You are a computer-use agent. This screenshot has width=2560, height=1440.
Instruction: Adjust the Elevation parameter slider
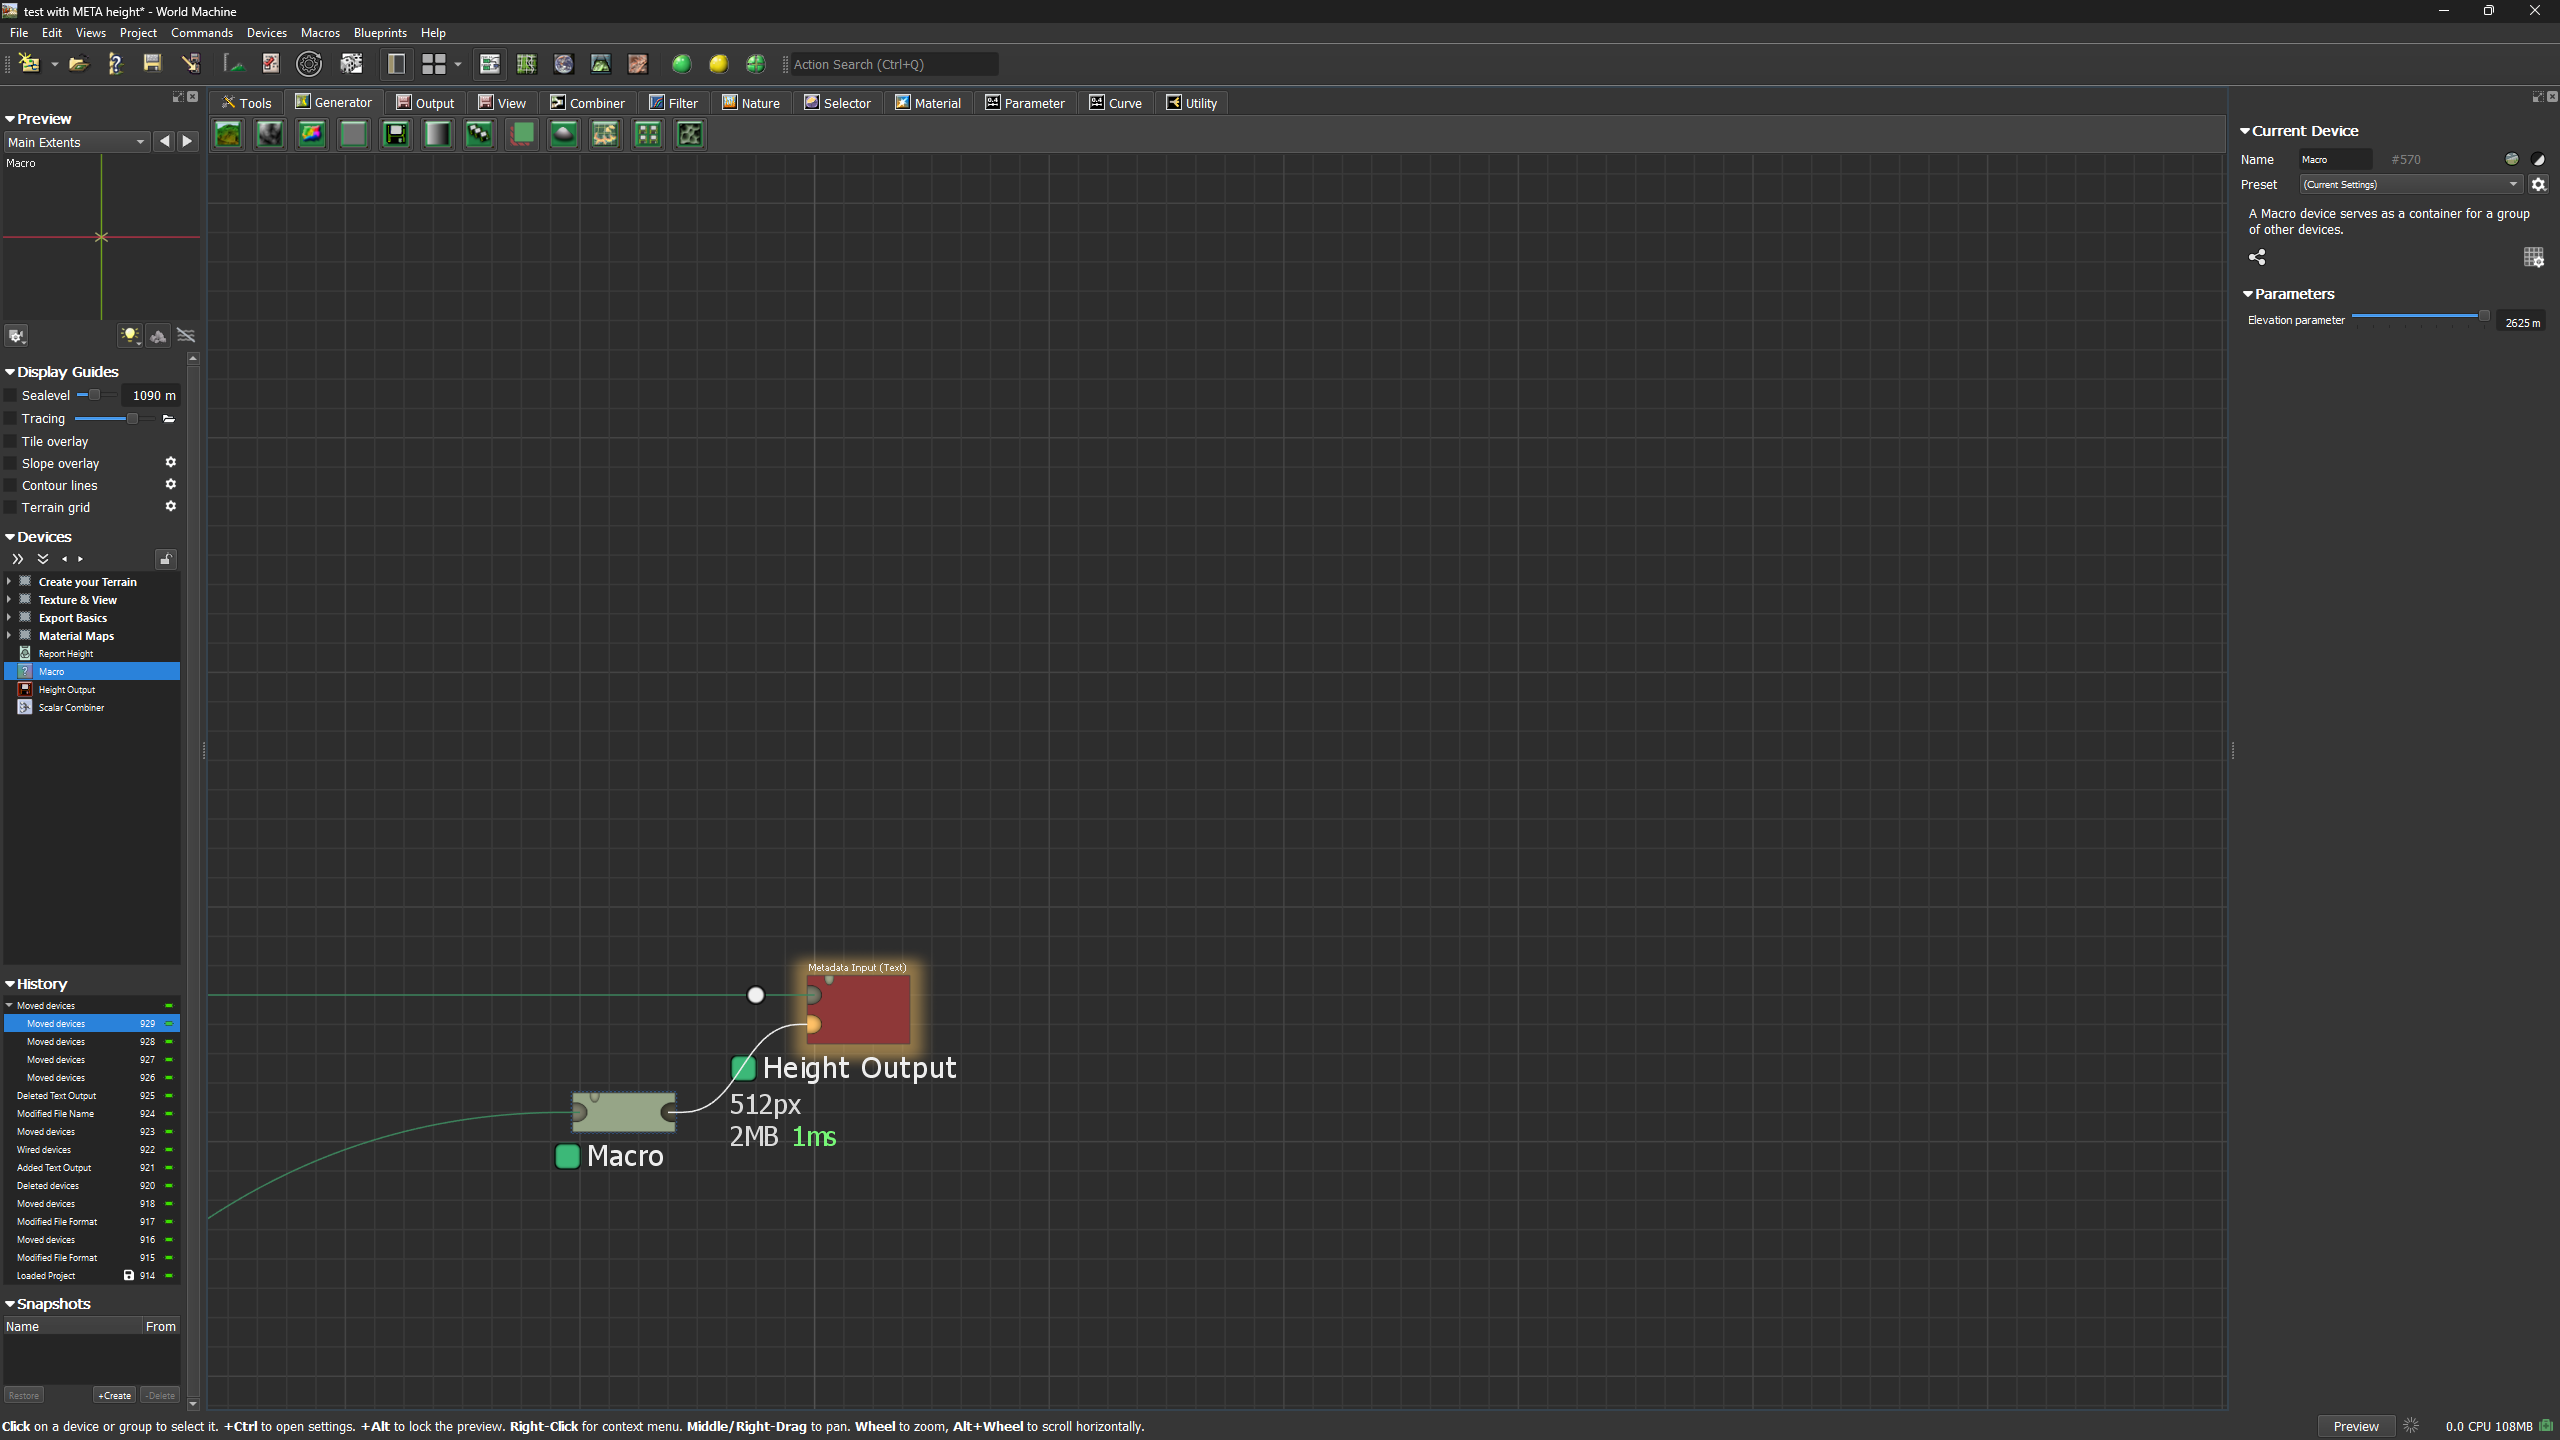[2483, 316]
